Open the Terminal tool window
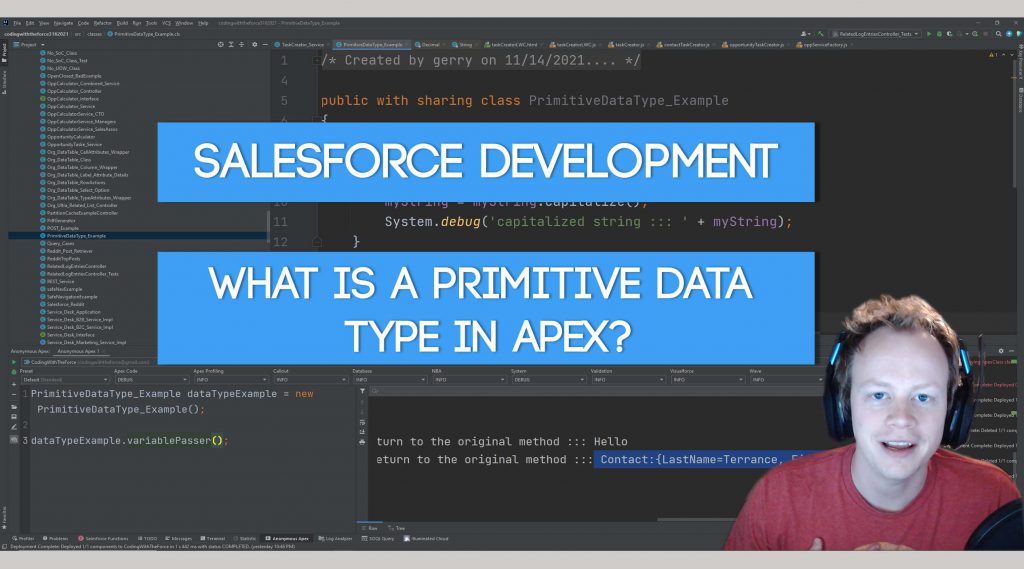 (212, 539)
